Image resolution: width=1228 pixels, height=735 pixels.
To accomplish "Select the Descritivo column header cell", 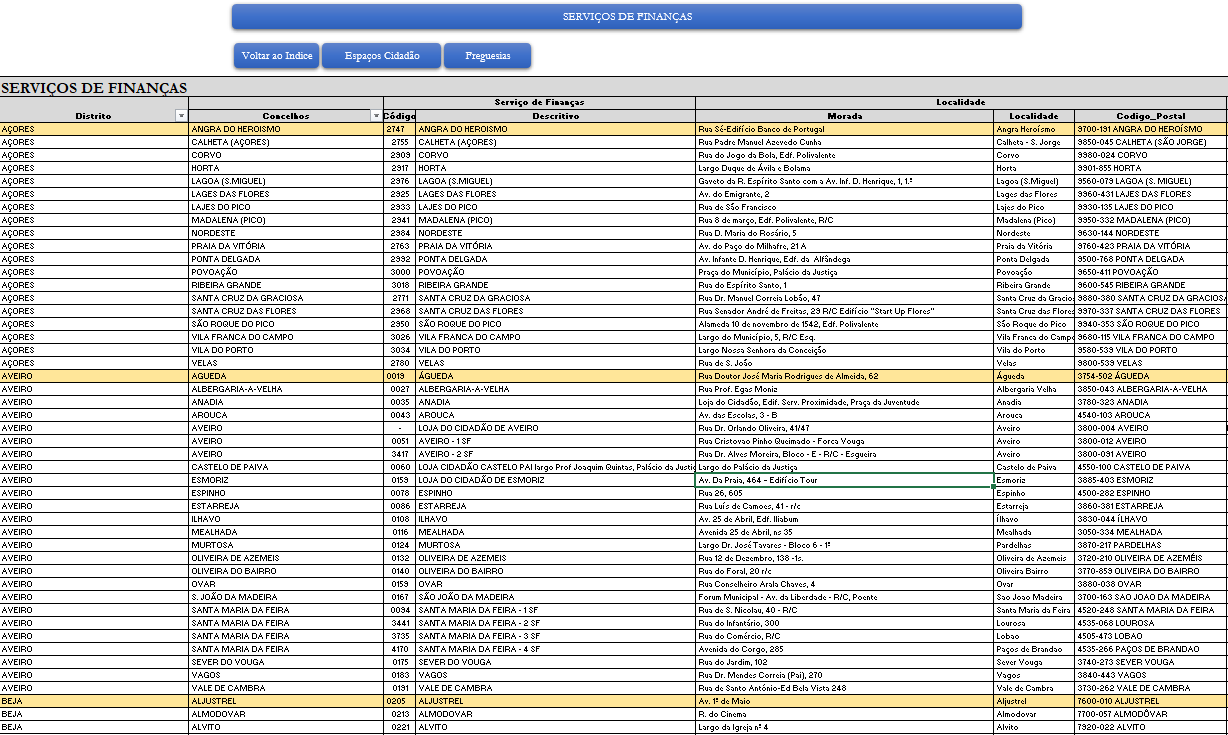I will coord(555,116).
